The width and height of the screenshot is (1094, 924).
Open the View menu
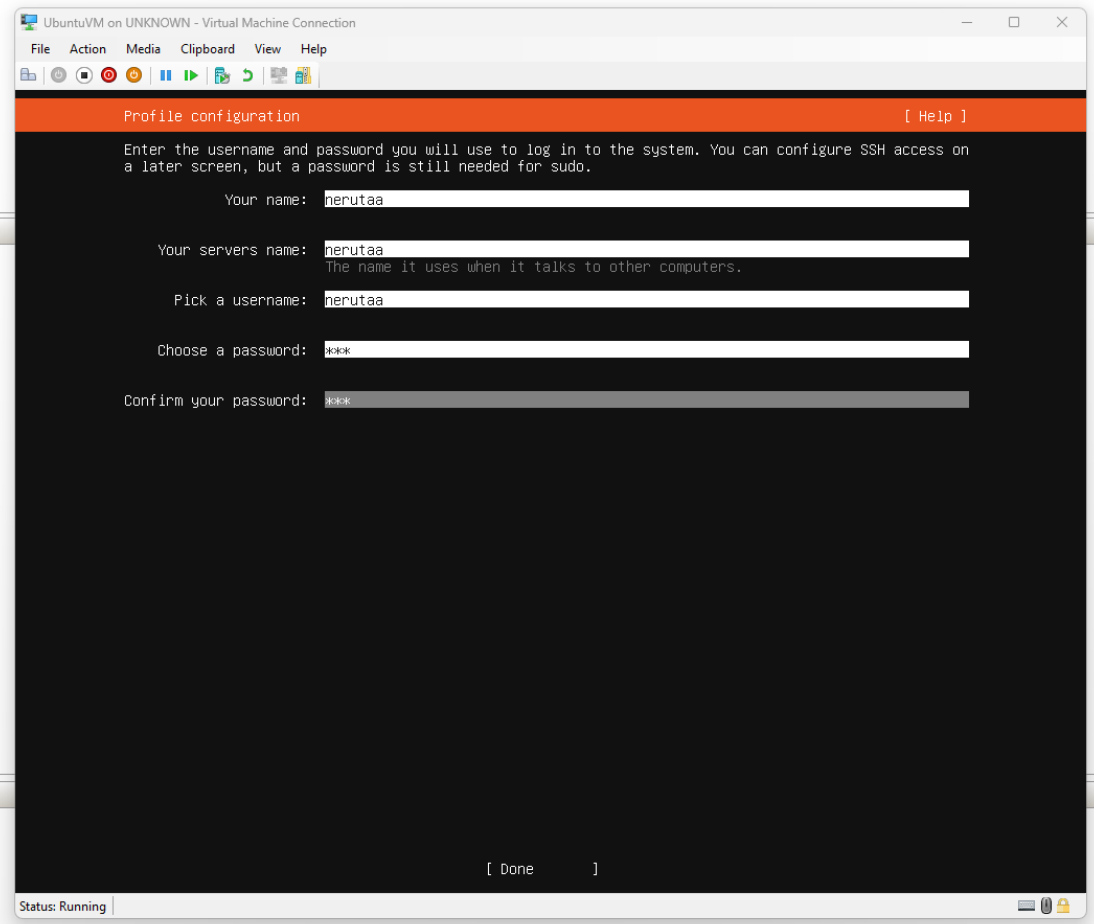267,49
